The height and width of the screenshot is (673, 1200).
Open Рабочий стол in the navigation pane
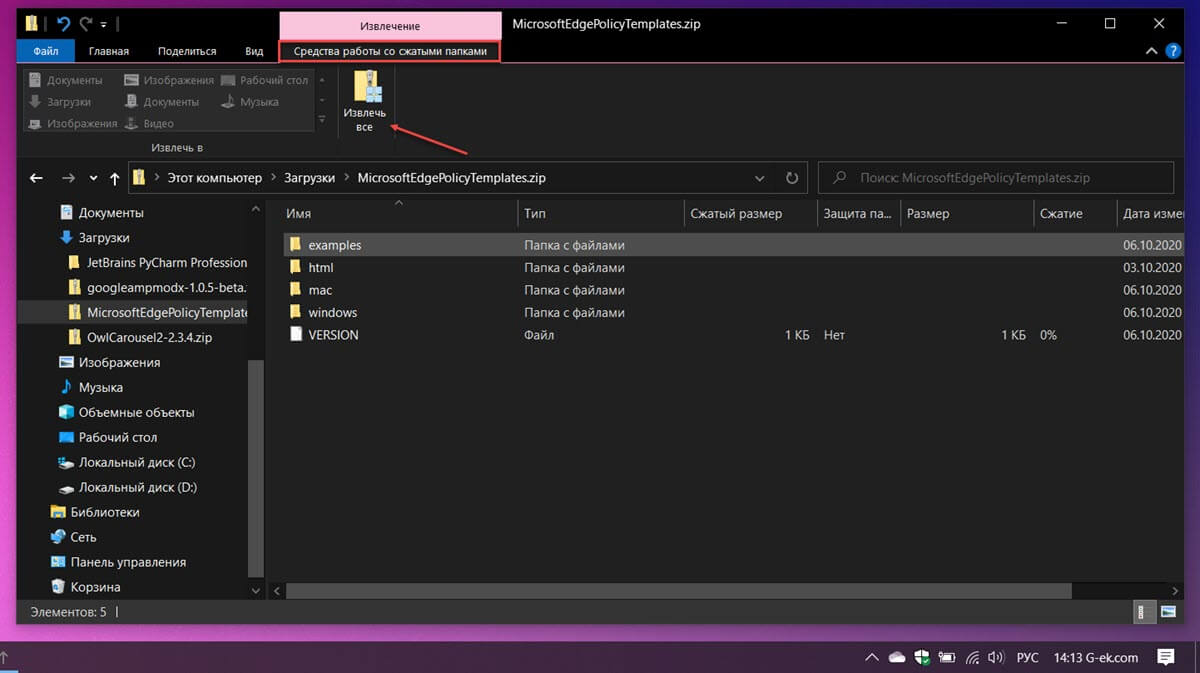coord(118,438)
